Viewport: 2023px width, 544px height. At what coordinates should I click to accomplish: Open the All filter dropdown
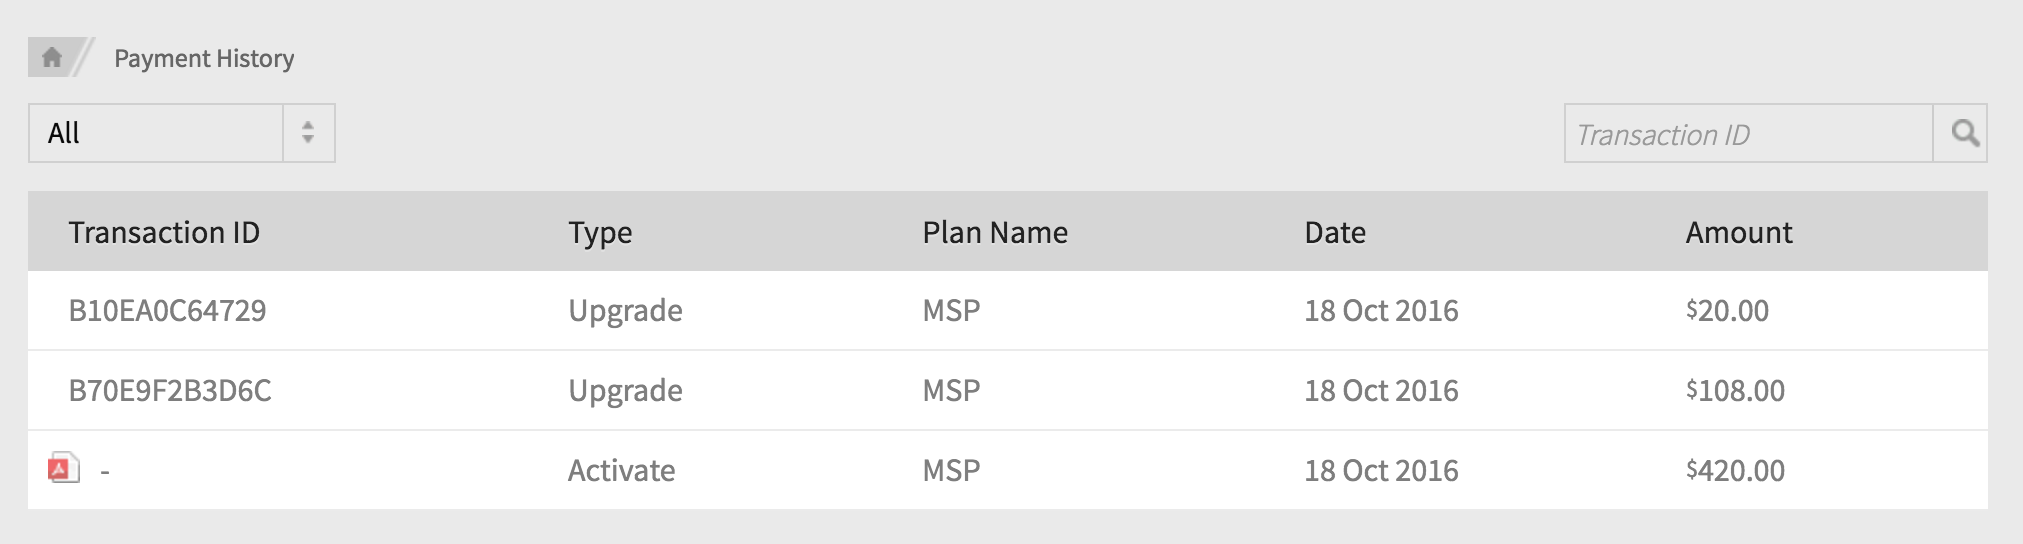157,134
